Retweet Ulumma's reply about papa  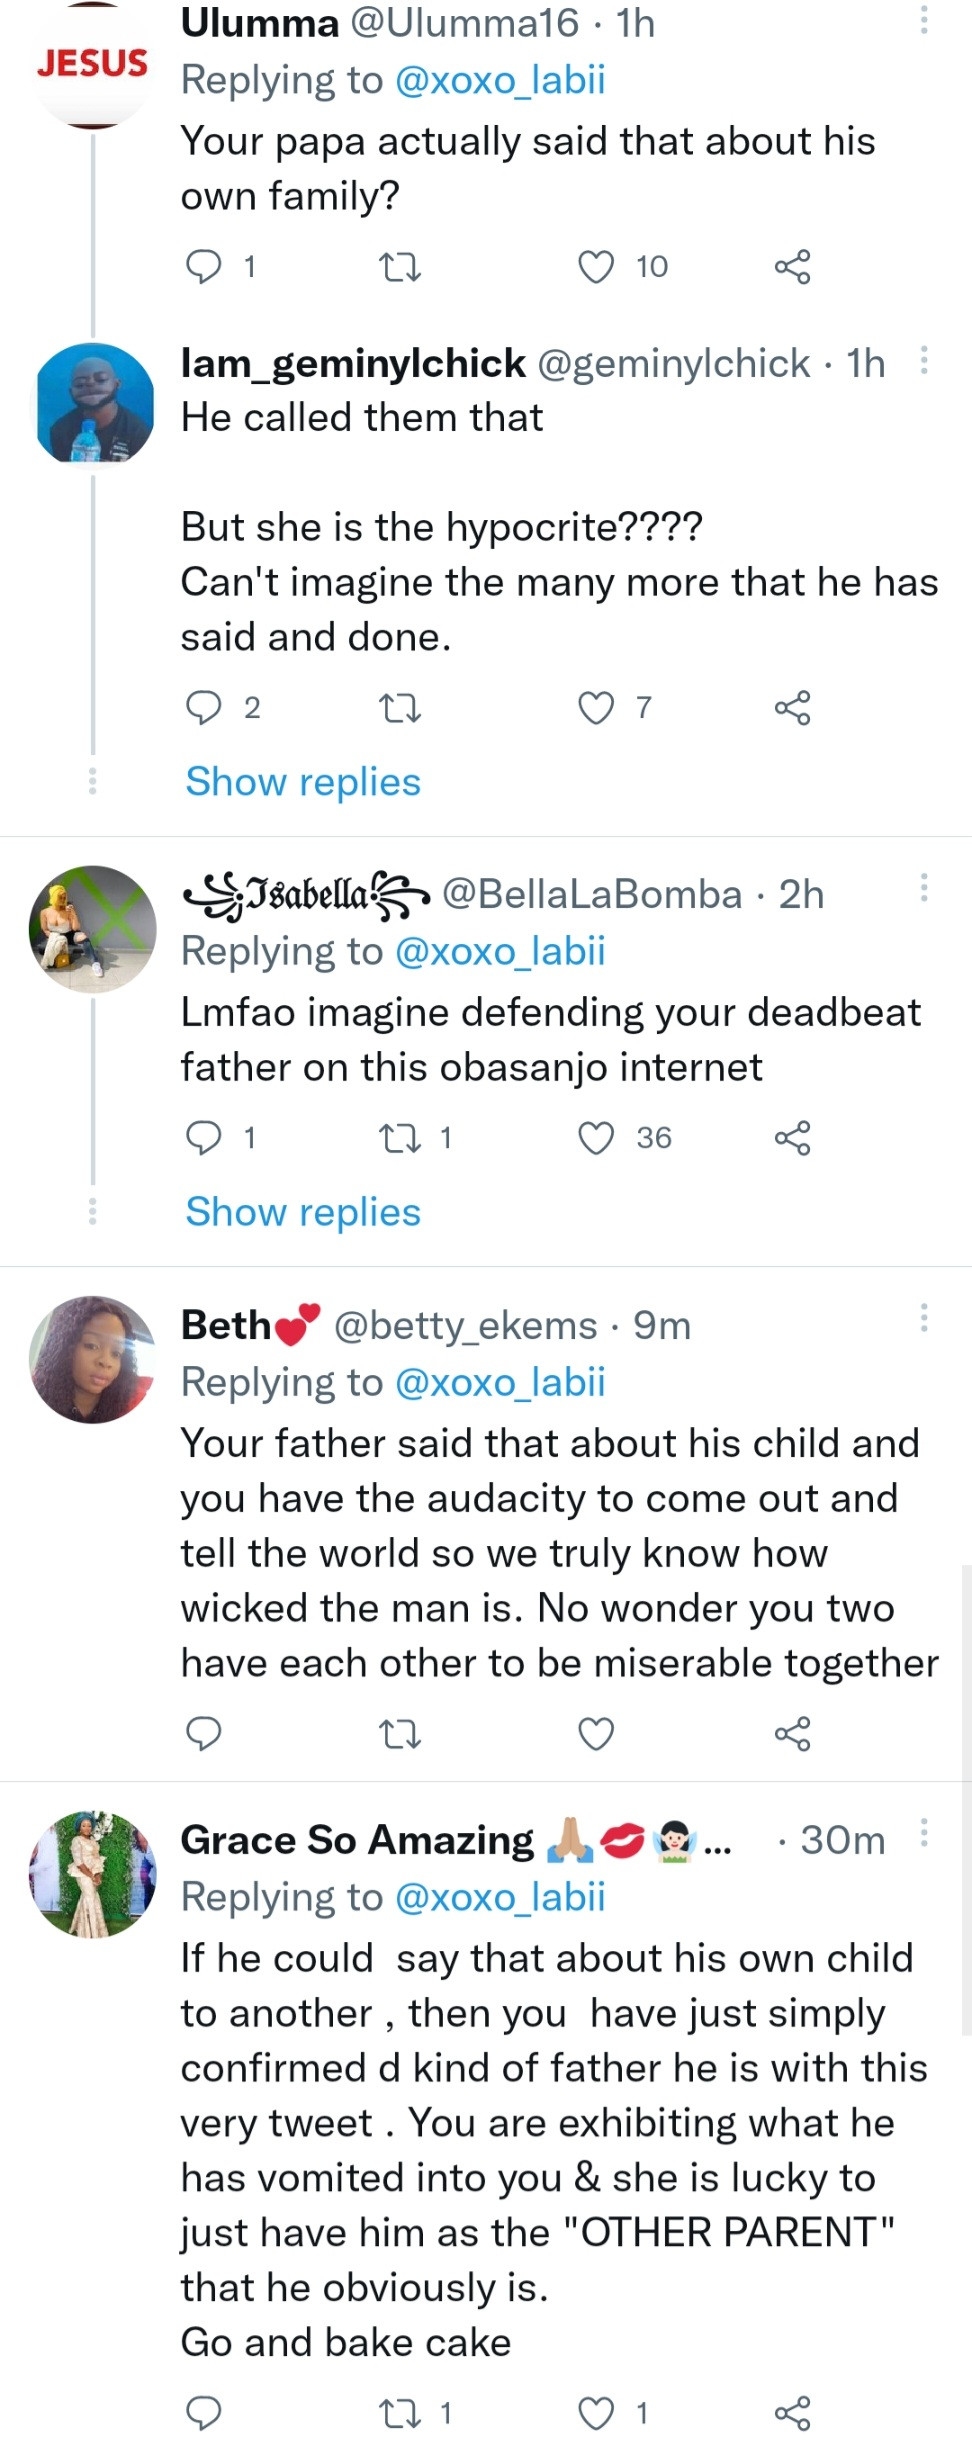401,268
